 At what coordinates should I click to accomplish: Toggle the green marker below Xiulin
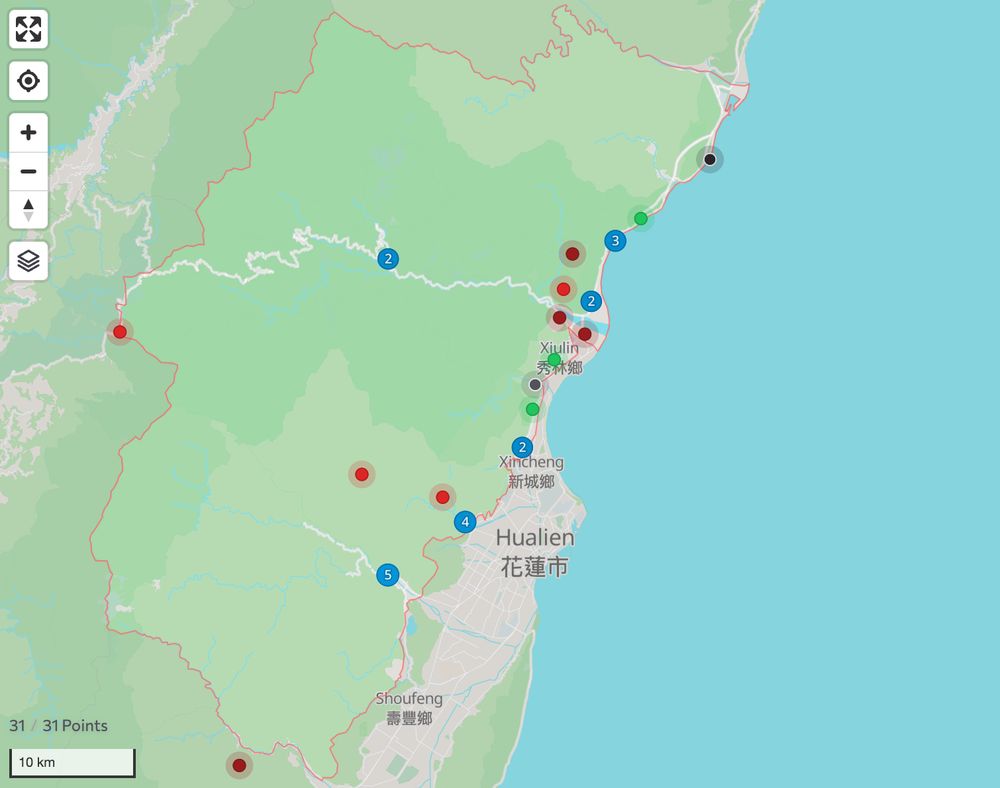click(x=532, y=408)
